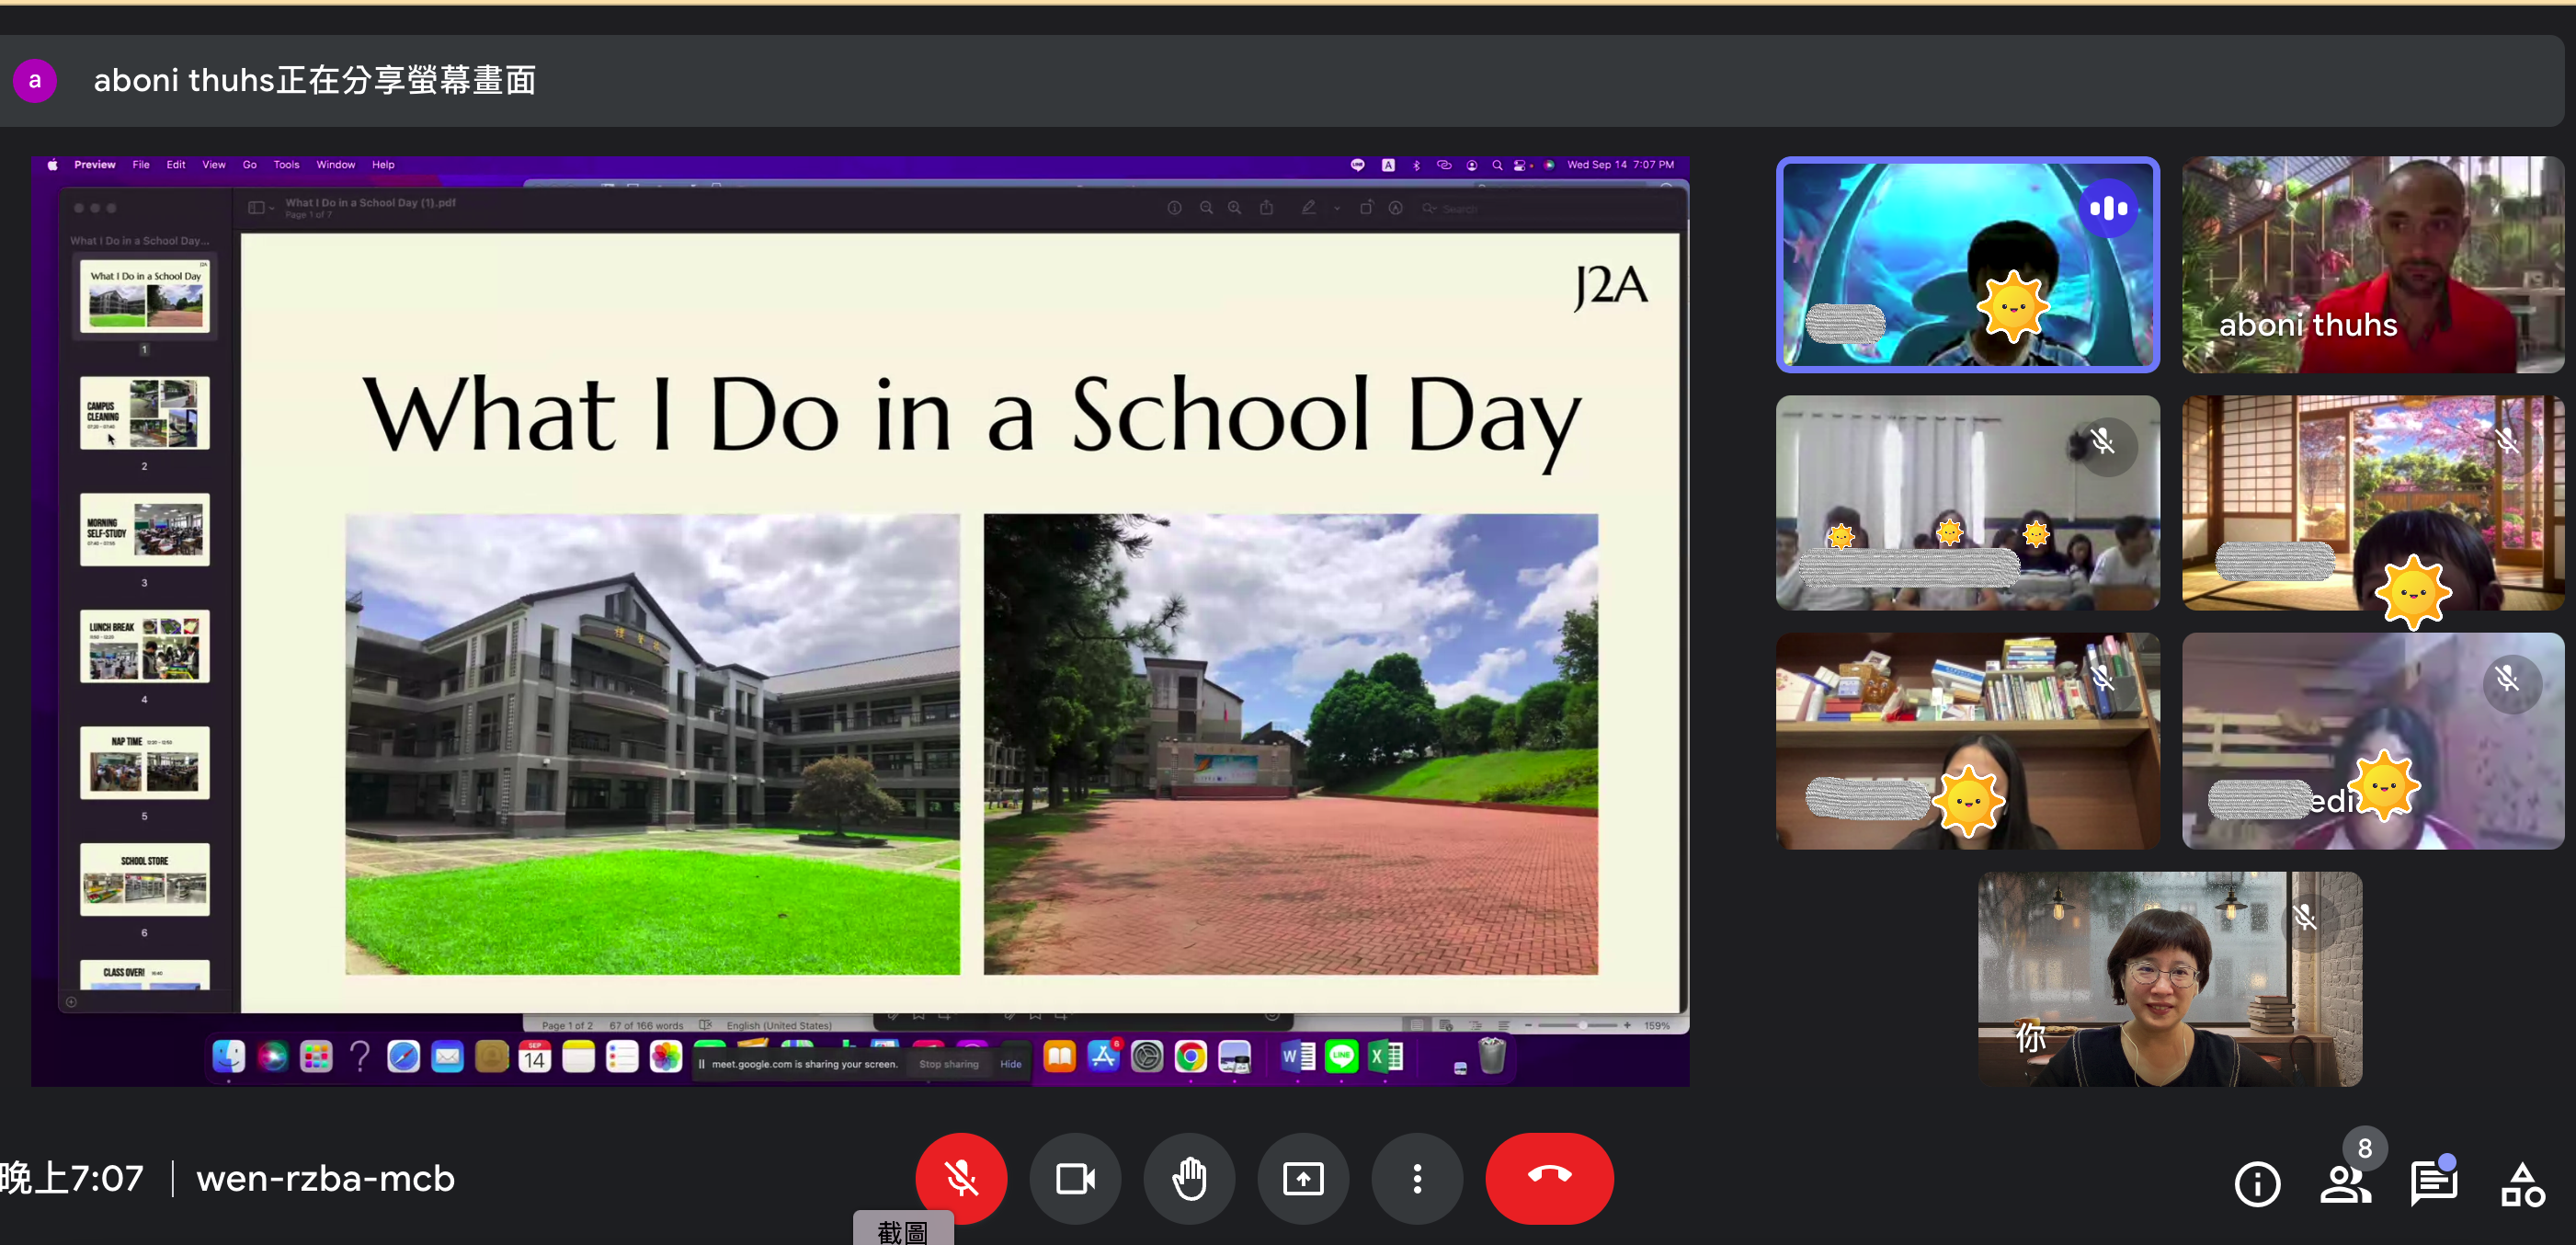2576x1245 pixels.
Task: Leave the call with the red hang-up button
Action: point(1549,1178)
